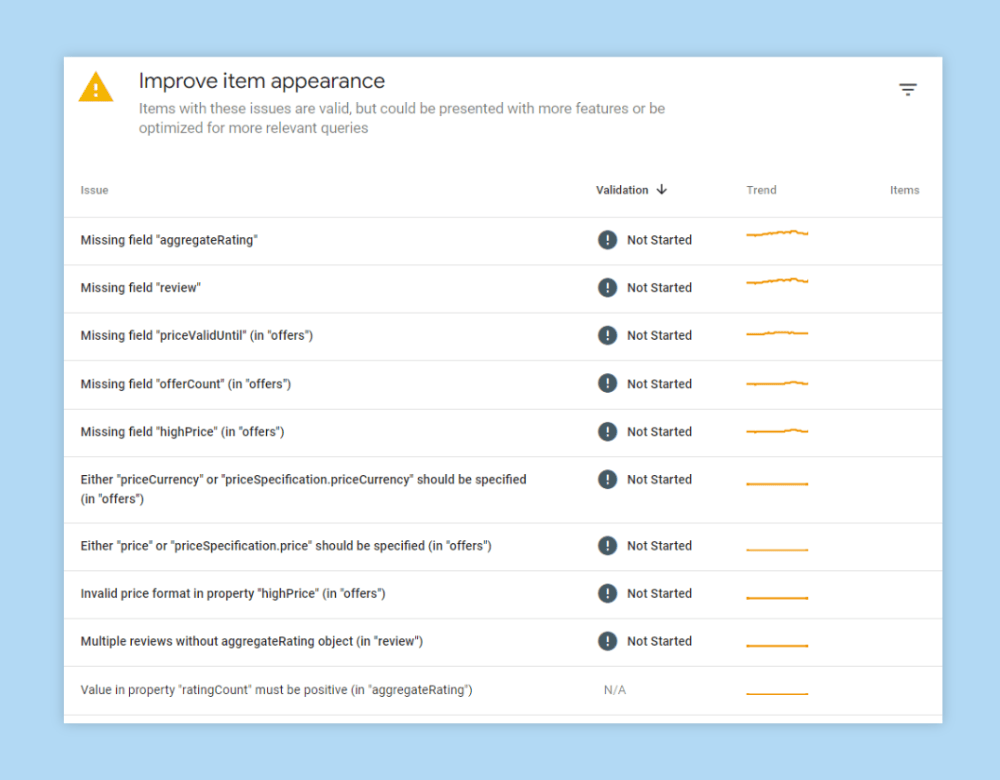The height and width of the screenshot is (780, 1000).
Task: Open the 'Missing field "review"' issue
Action: tap(141, 288)
